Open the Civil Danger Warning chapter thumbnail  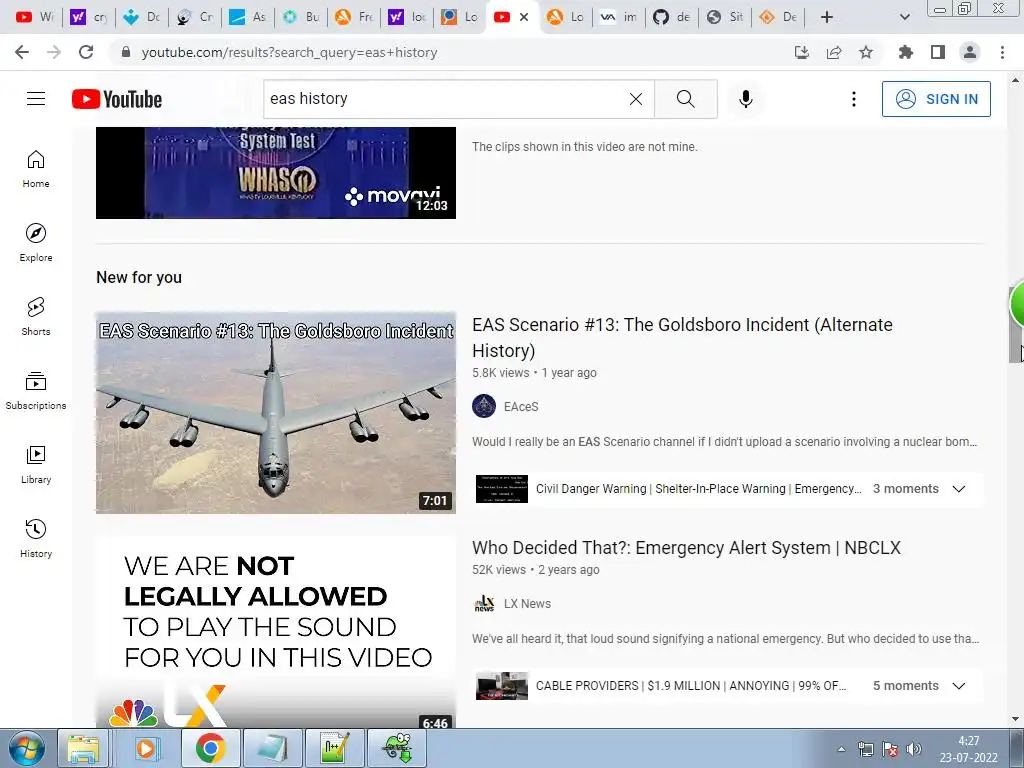click(x=502, y=489)
